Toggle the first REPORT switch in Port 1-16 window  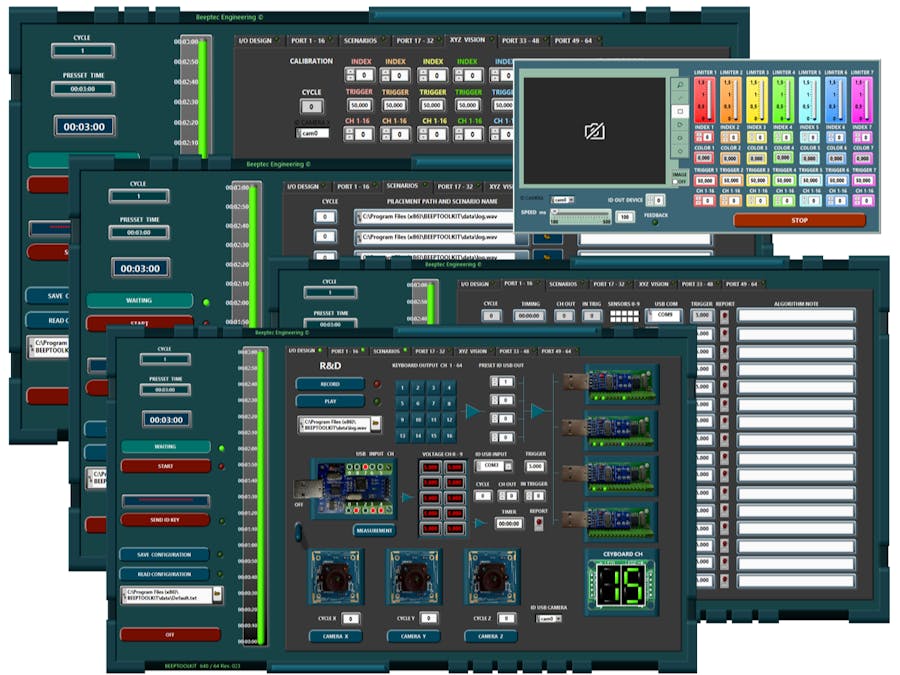coord(724,316)
